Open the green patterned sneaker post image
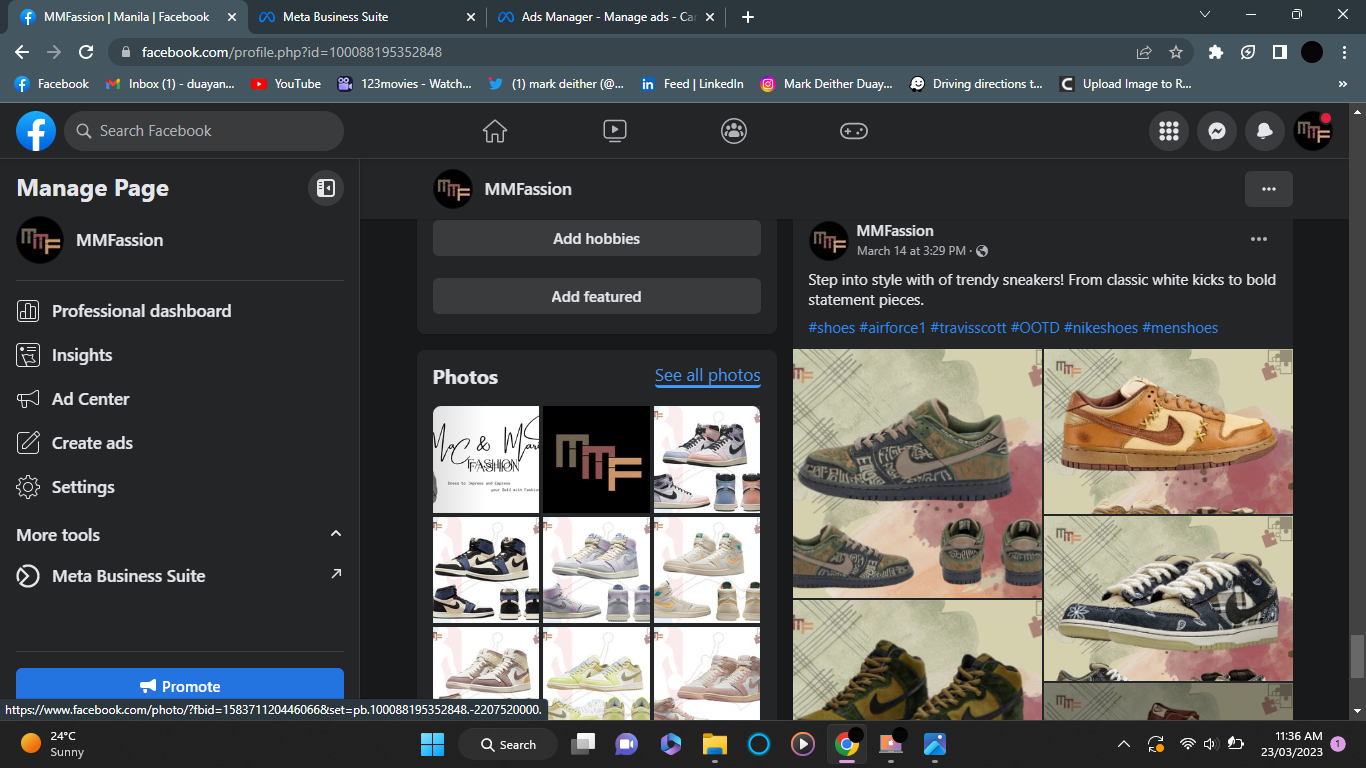 917,473
